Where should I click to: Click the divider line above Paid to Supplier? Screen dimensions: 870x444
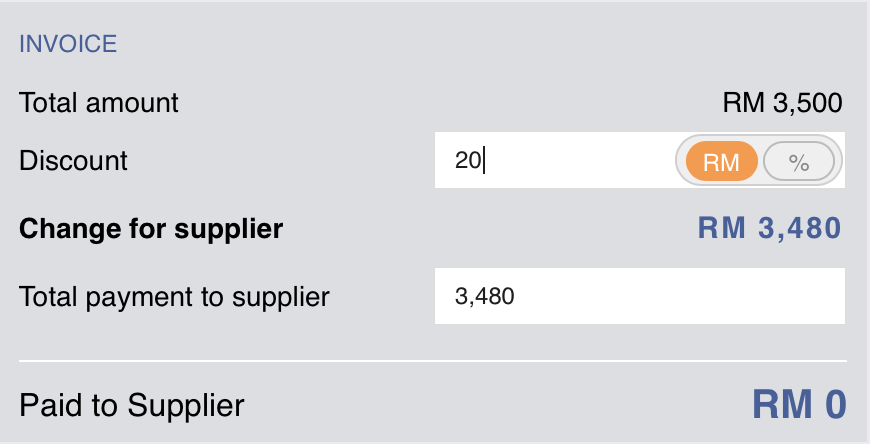click(433, 360)
